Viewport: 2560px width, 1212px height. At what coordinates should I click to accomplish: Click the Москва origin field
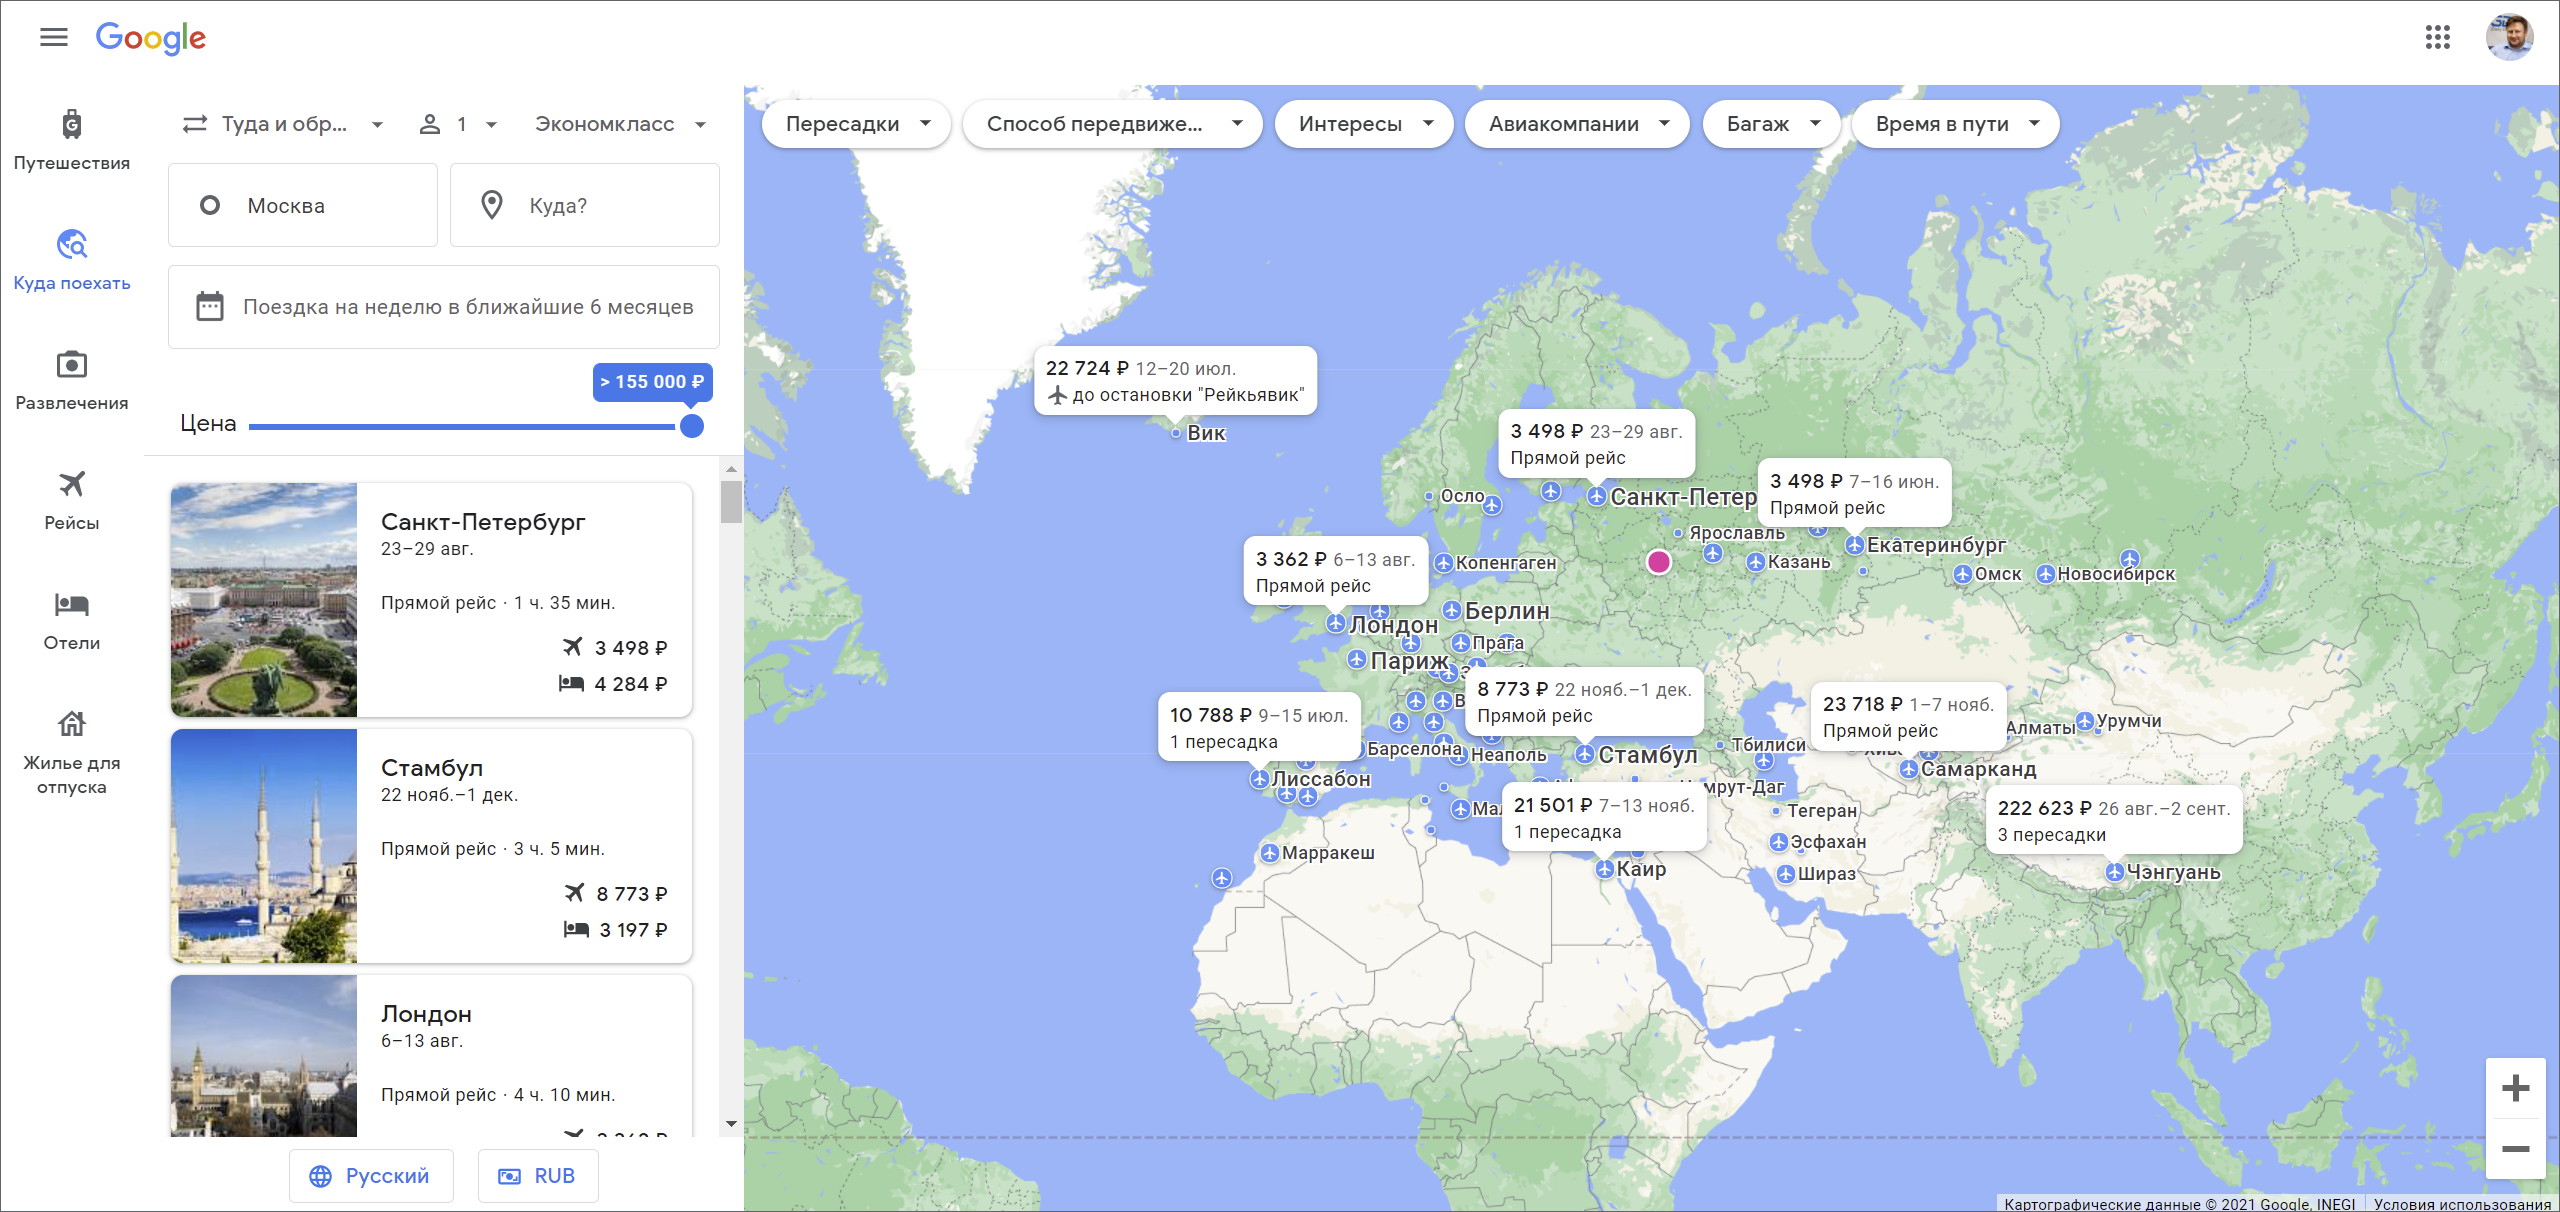(303, 205)
